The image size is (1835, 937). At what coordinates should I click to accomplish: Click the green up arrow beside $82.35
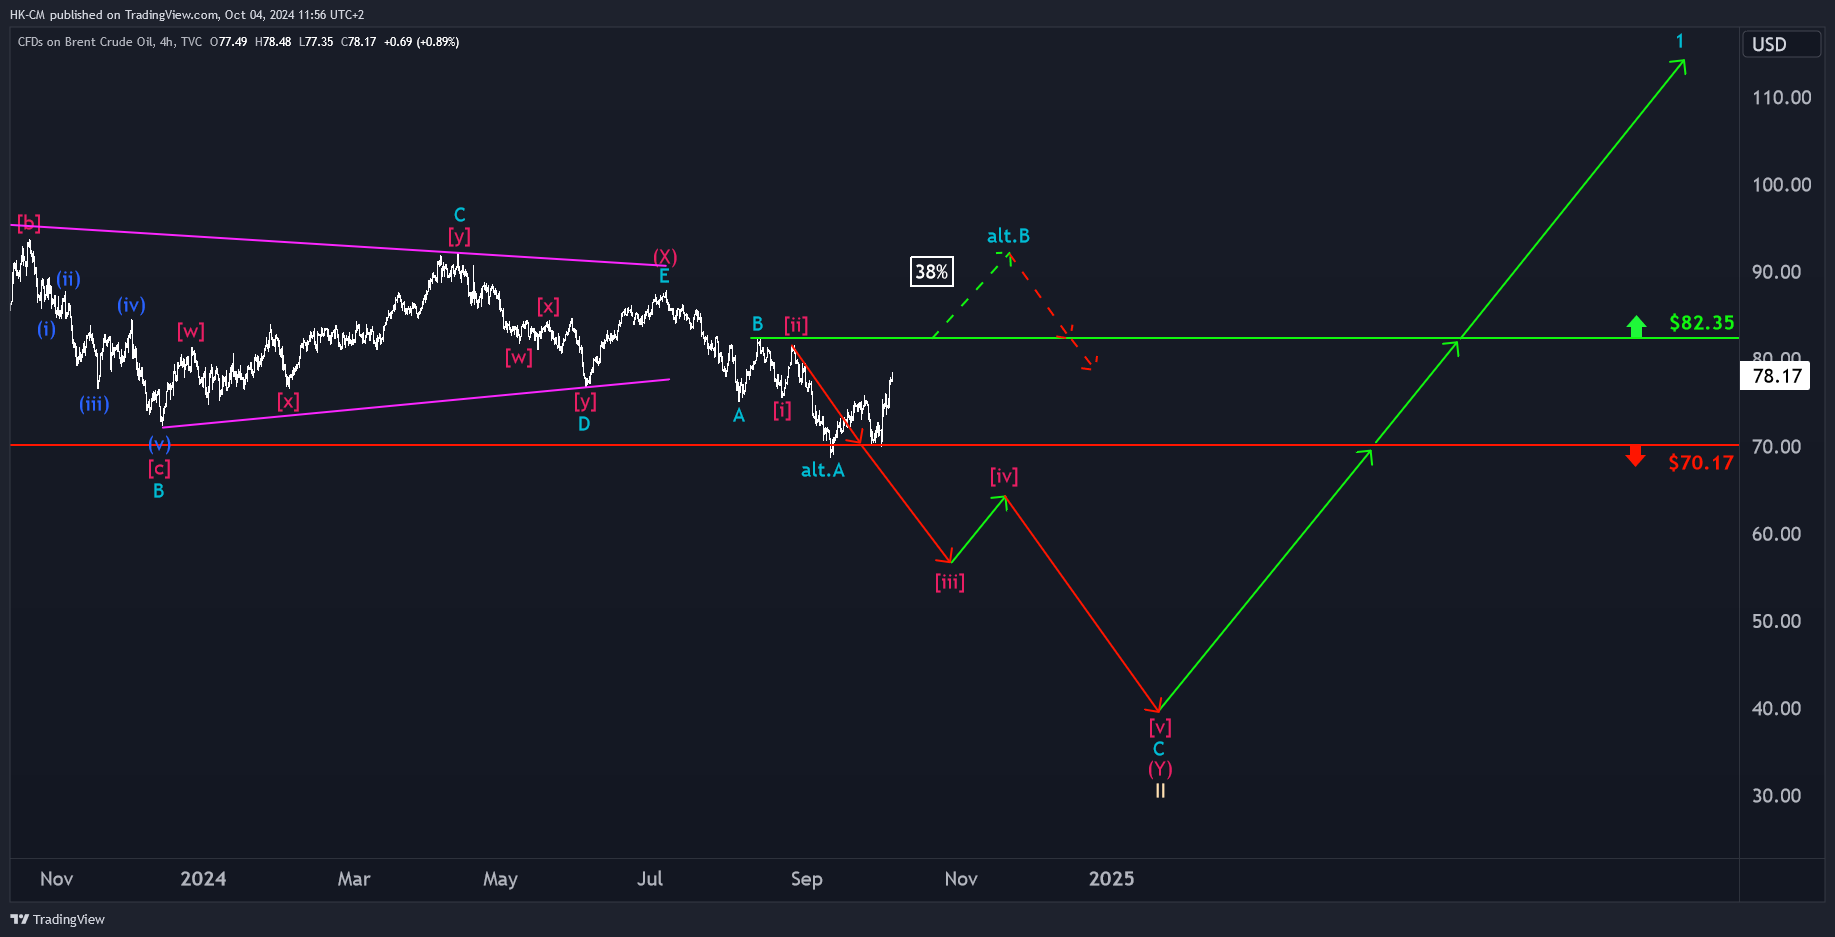click(1636, 326)
